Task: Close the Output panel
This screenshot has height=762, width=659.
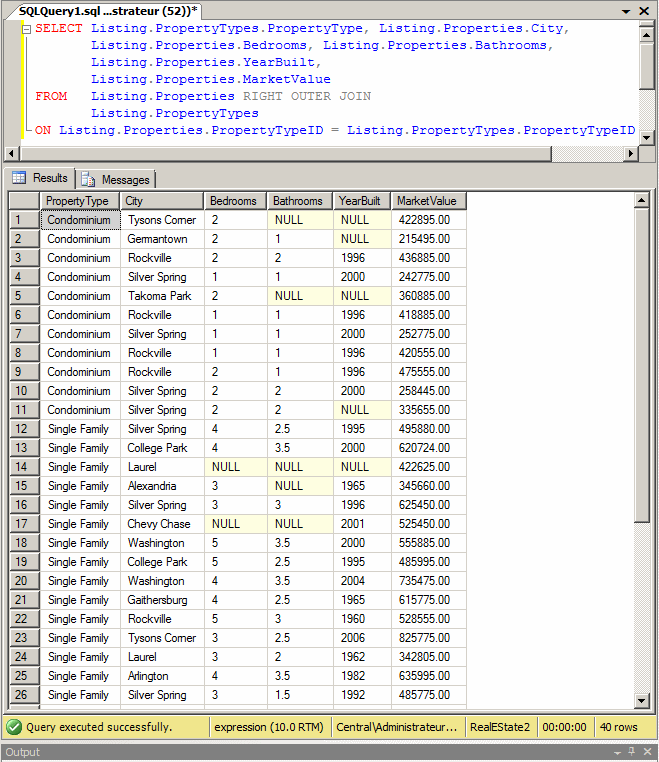Action: click(647, 751)
